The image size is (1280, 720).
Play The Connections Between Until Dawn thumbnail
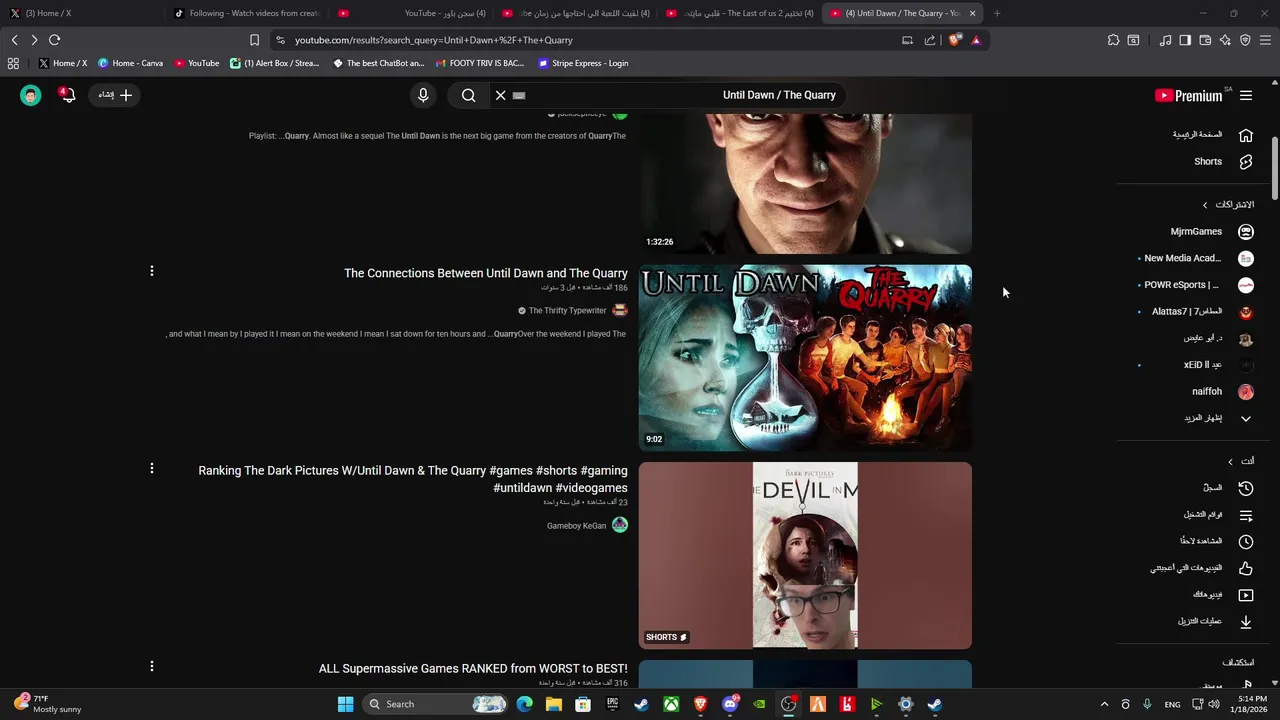click(x=805, y=358)
